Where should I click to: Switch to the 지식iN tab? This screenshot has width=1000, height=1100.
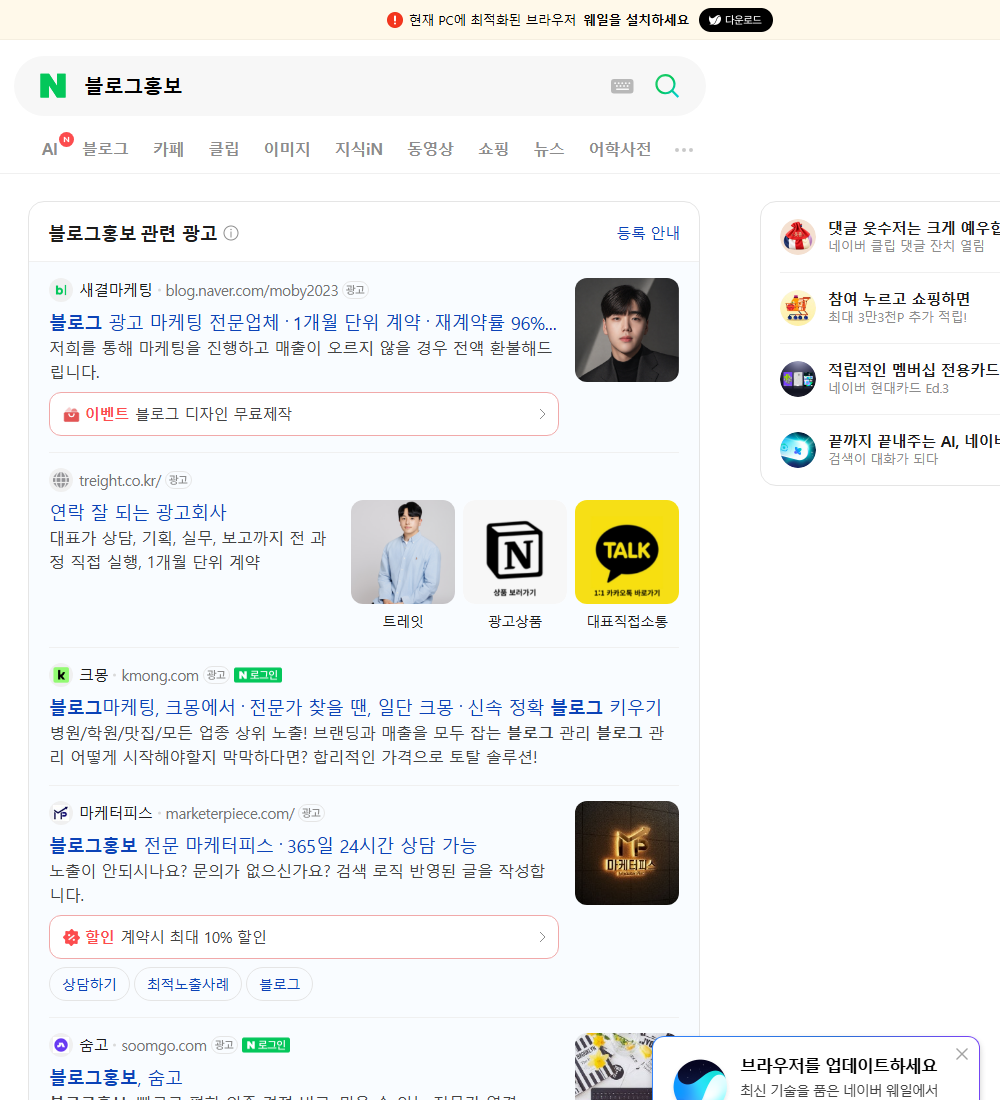359,149
